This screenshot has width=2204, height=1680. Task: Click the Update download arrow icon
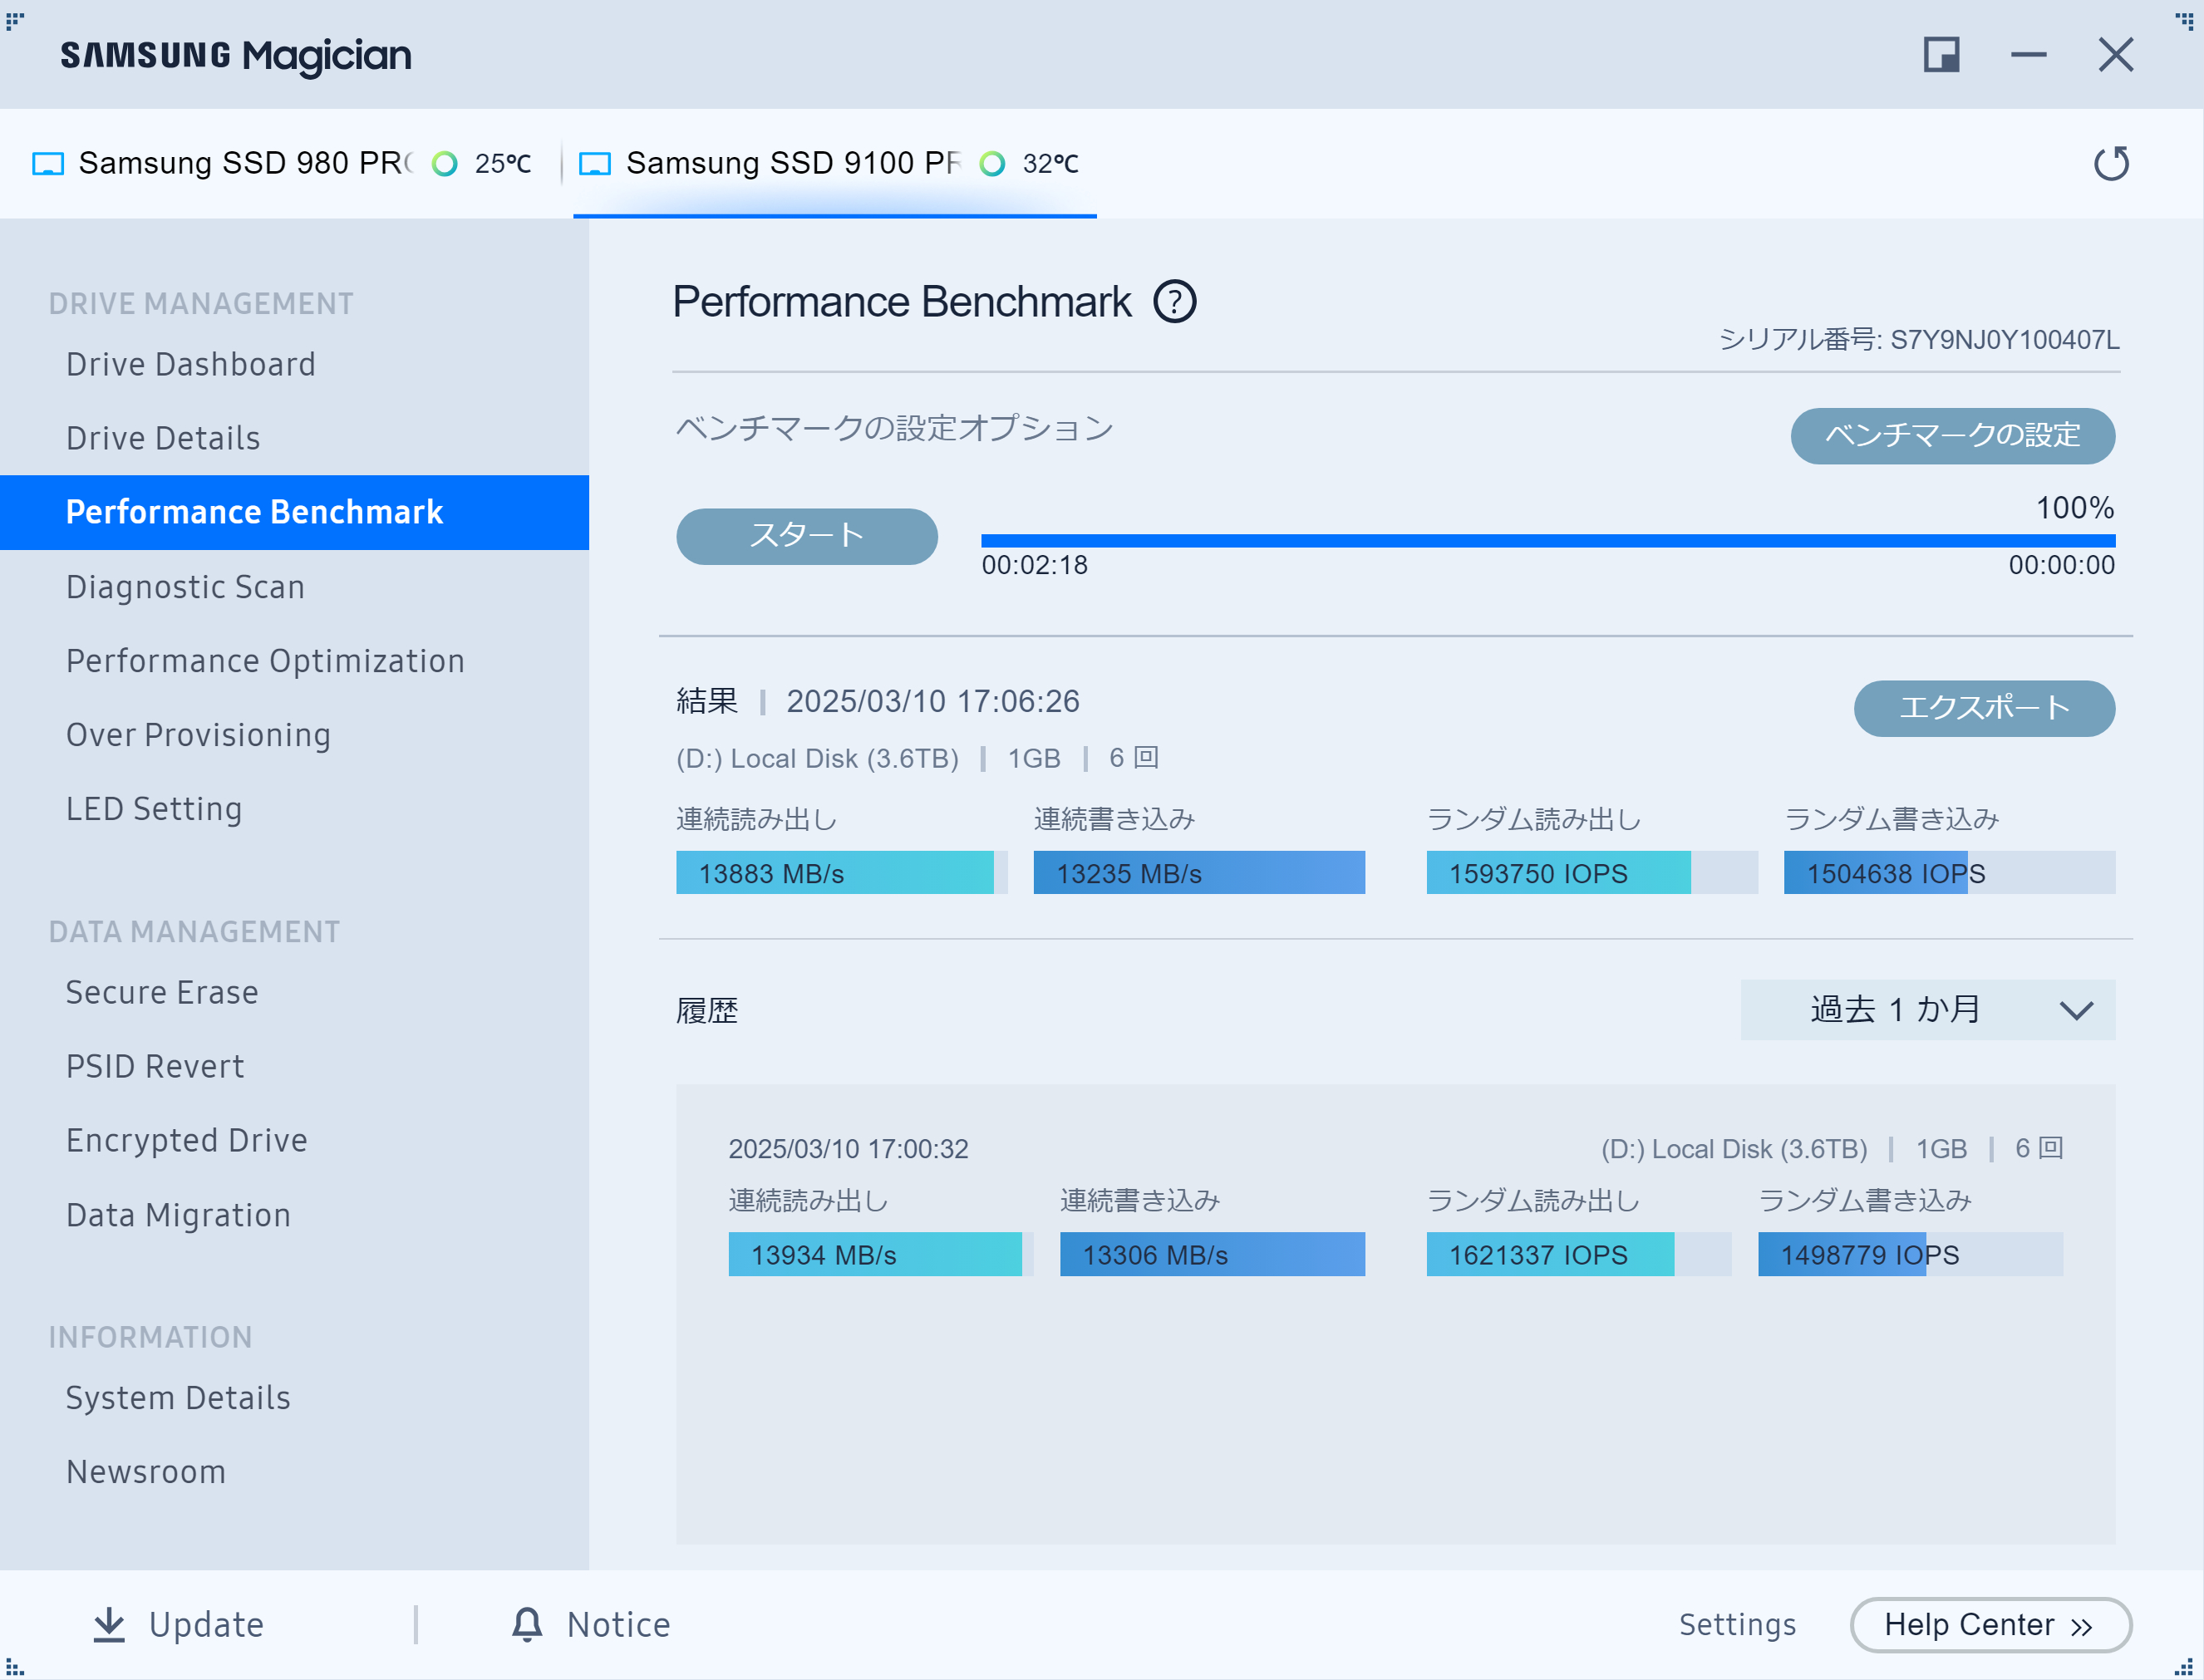pos(109,1624)
